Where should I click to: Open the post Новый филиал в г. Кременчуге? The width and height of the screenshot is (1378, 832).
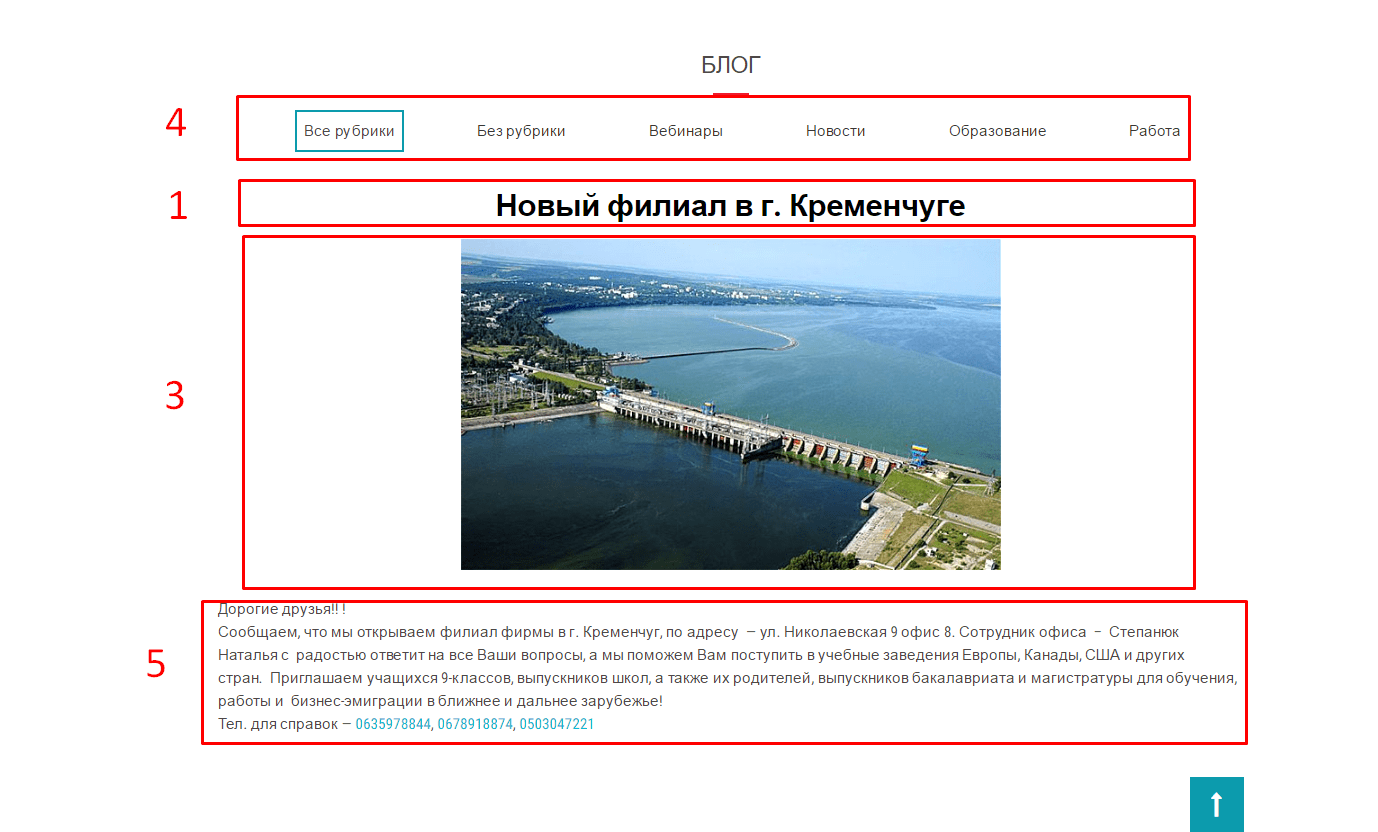(x=731, y=206)
